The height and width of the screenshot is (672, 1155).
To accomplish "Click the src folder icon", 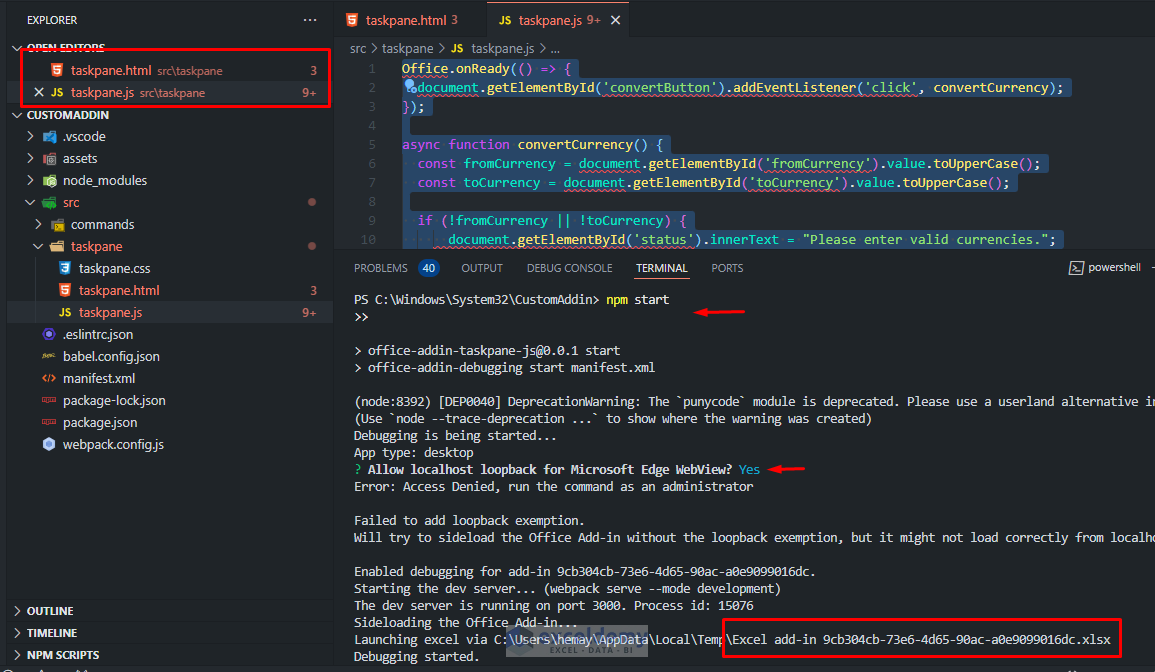I will click(x=49, y=203).
